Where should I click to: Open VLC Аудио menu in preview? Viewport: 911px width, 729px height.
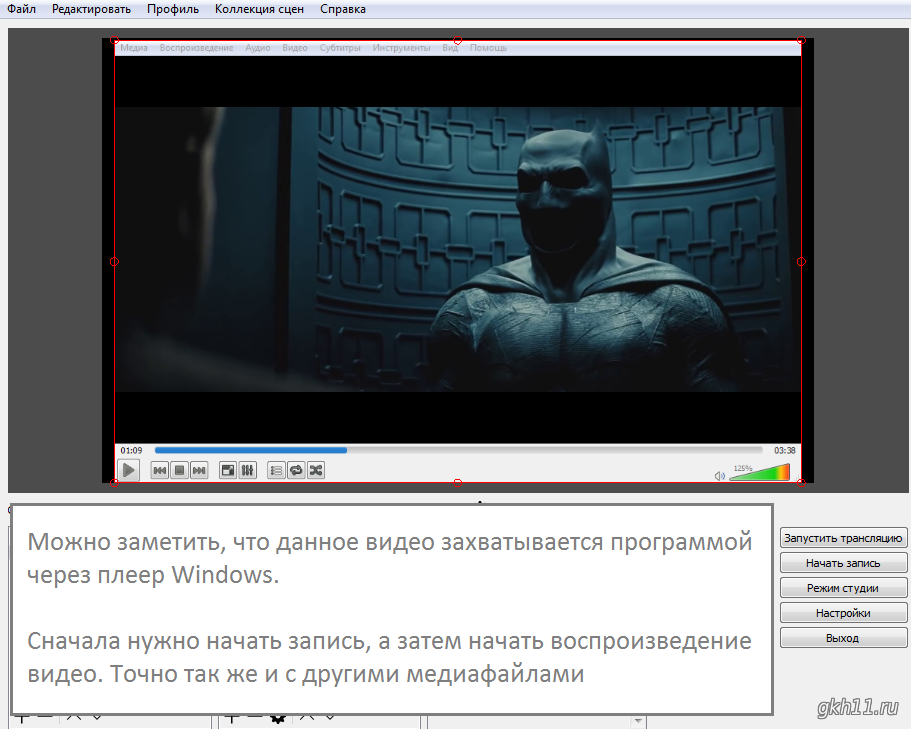(x=257, y=48)
